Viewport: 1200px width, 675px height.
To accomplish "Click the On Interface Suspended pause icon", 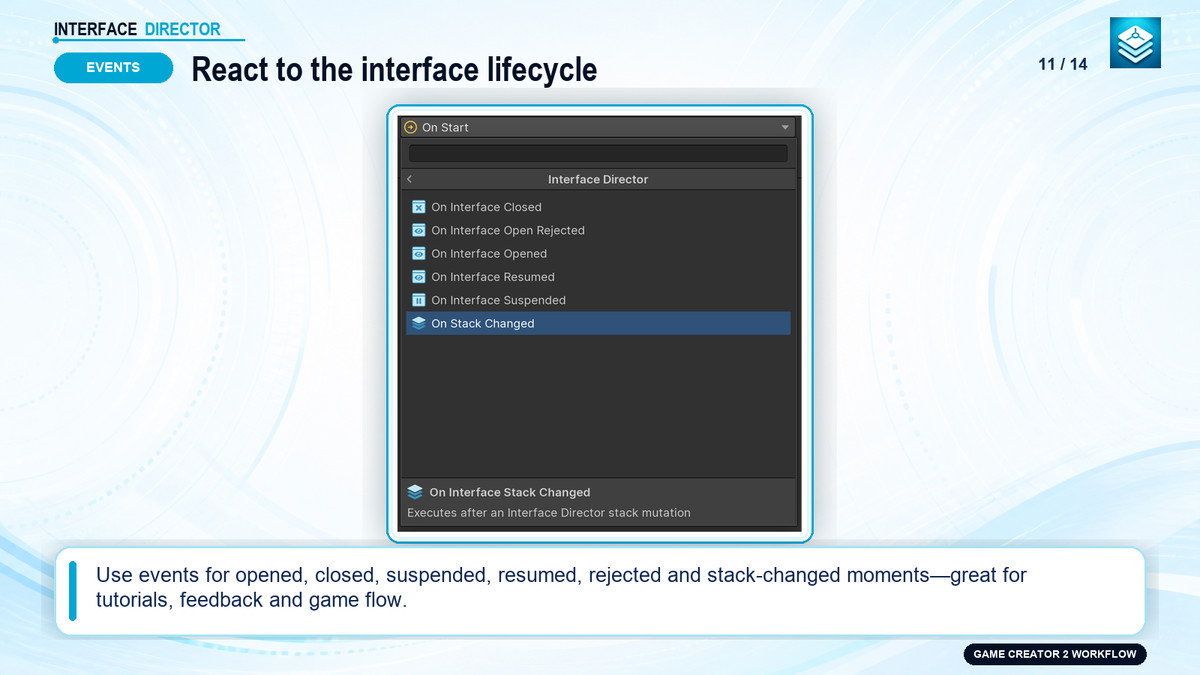I will pos(419,300).
